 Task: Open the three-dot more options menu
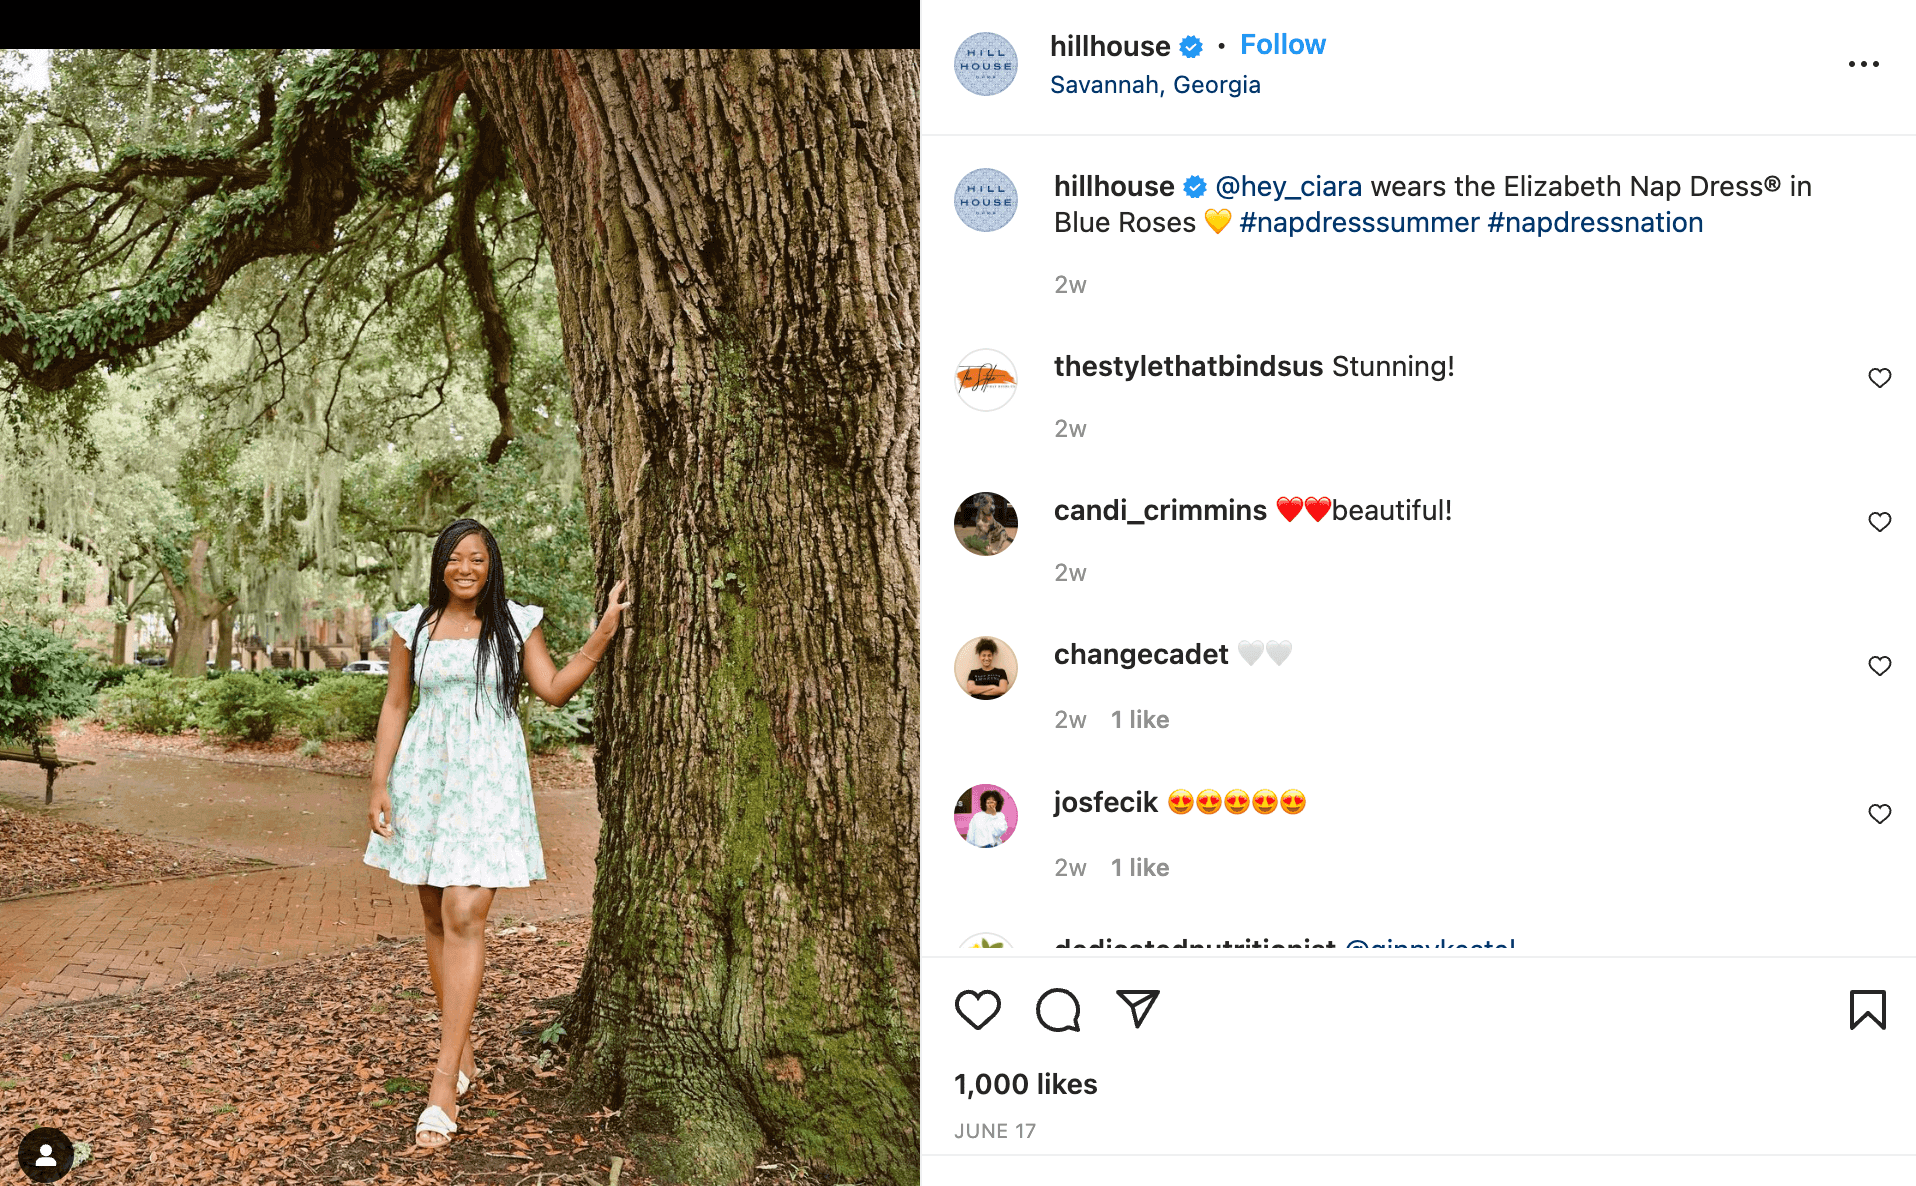(x=1863, y=64)
